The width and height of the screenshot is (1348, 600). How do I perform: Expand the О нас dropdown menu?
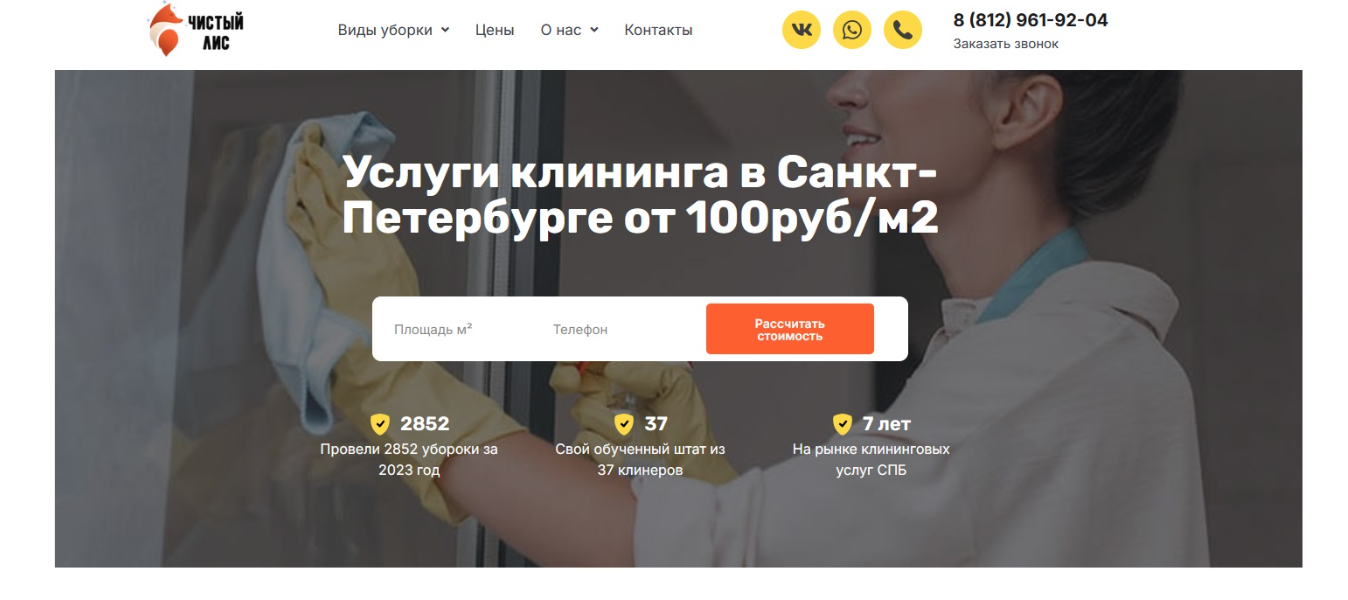click(569, 30)
